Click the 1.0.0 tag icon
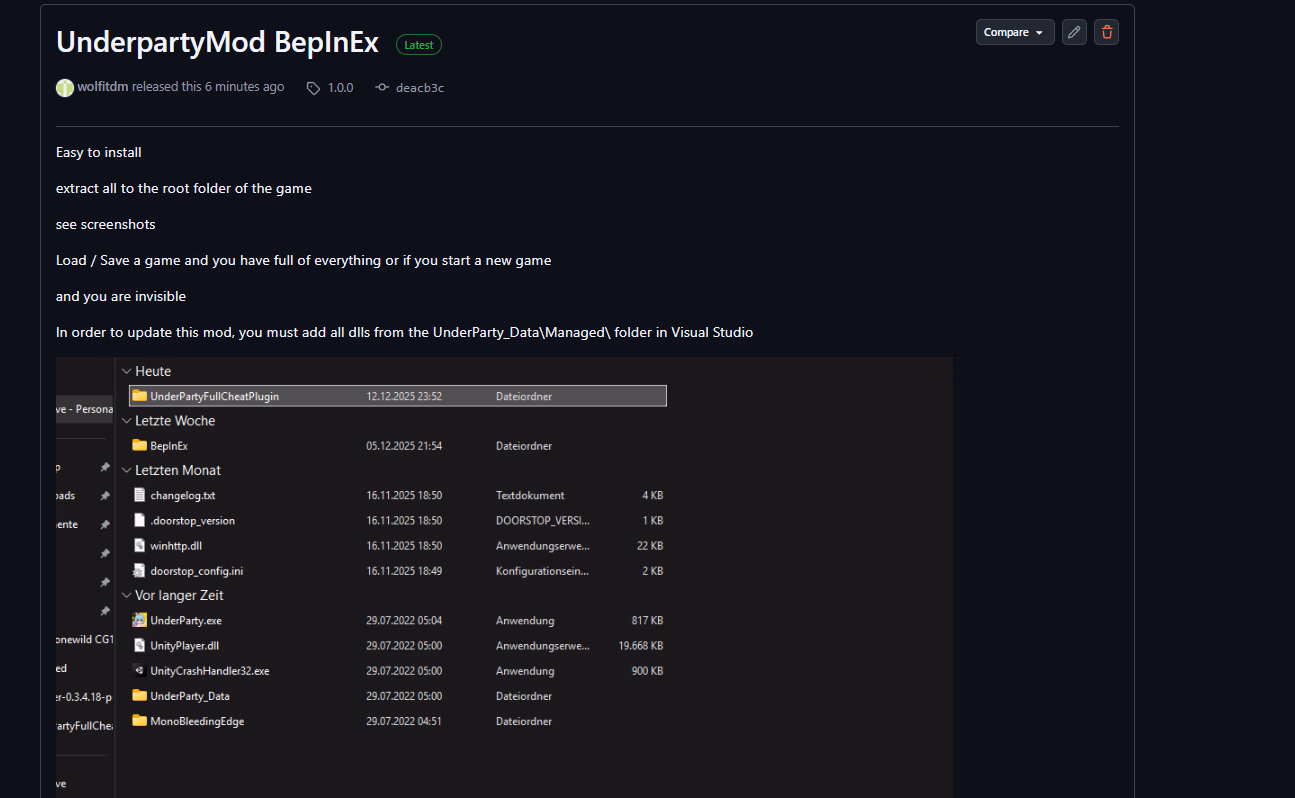 [x=313, y=88]
